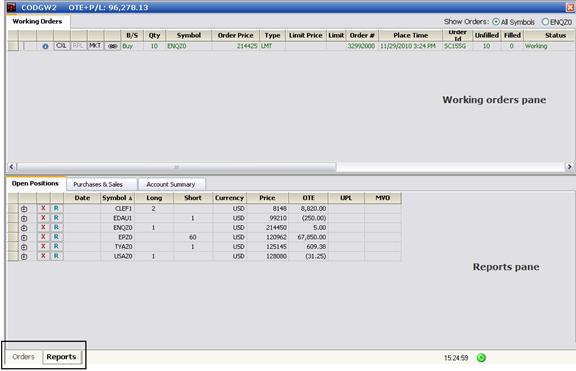Screen dimensions: 576x371
Task: Expand the USAZ0 position row
Action: [24, 257]
